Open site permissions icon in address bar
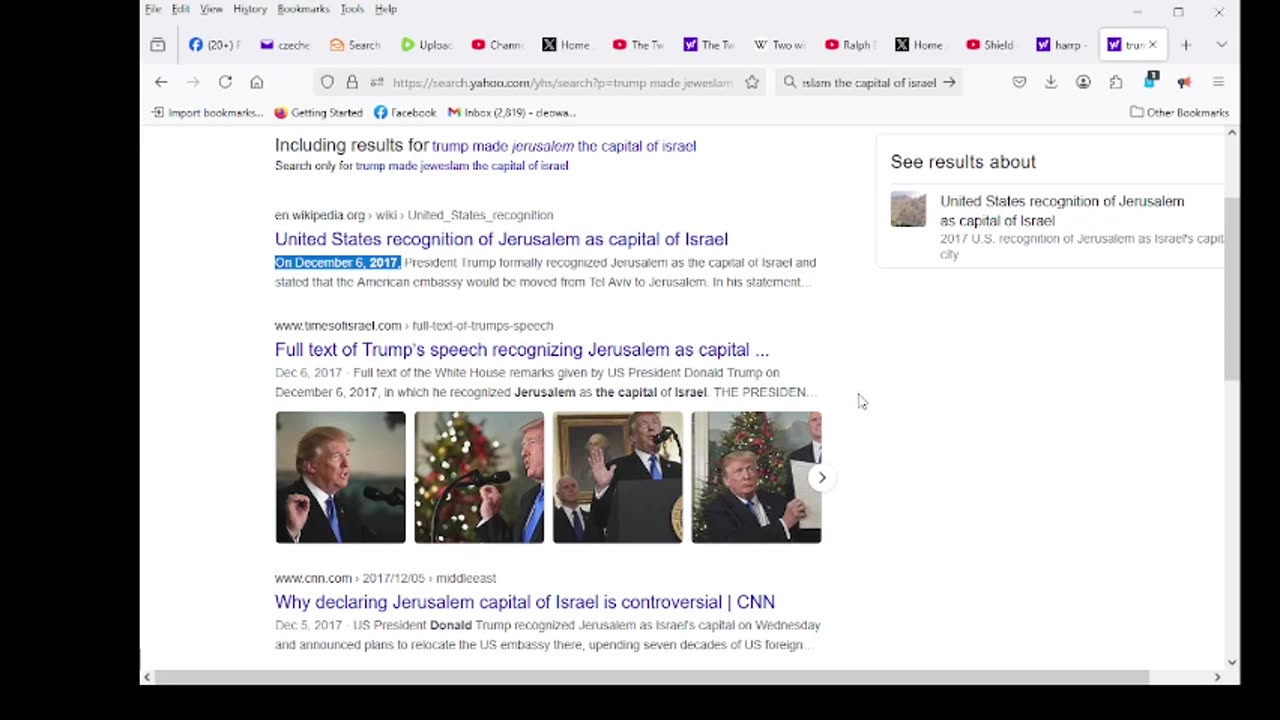 [377, 82]
